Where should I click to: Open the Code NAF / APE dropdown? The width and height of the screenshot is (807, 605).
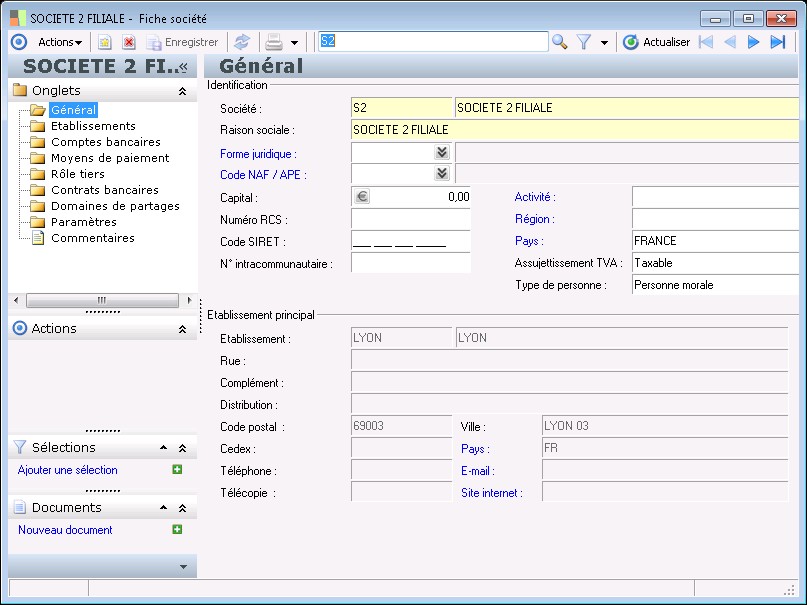click(441, 174)
